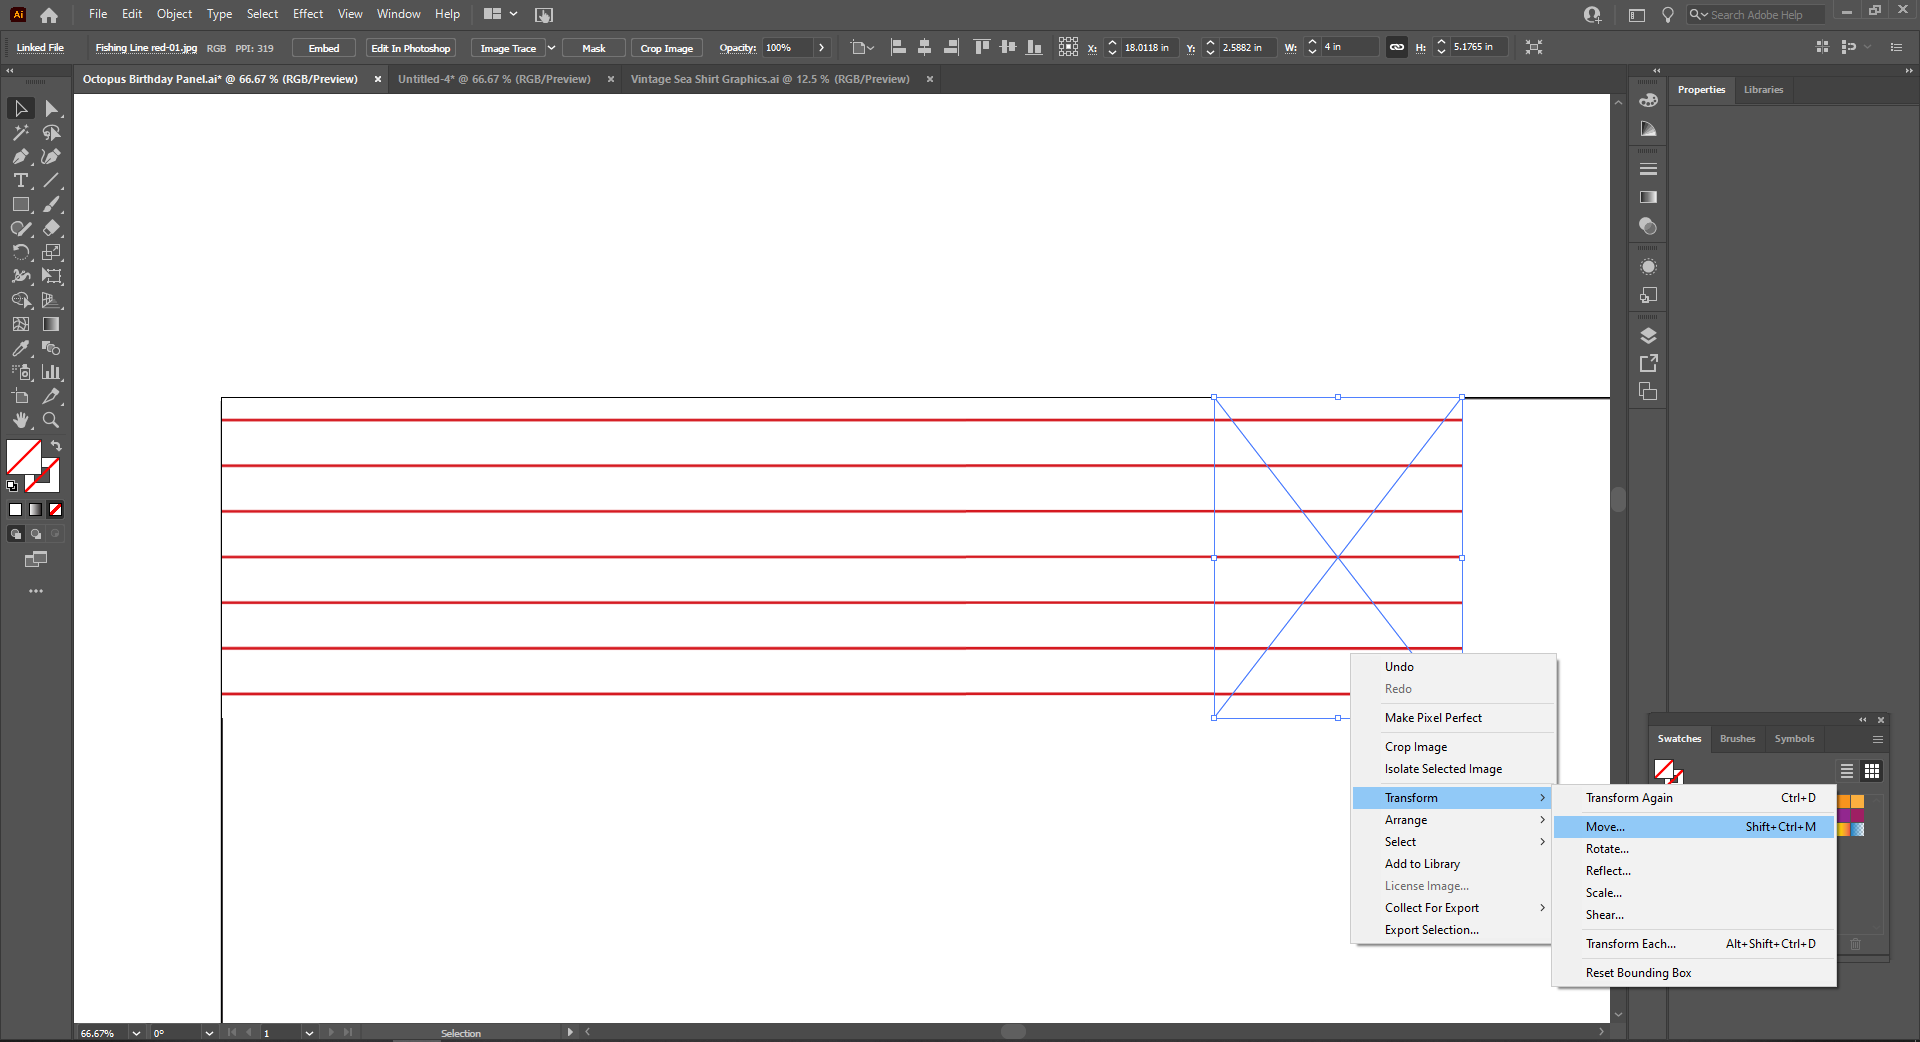Screen dimensions: 1920x1042
Task: Select the Scale tool
Action: click(52, 252)
